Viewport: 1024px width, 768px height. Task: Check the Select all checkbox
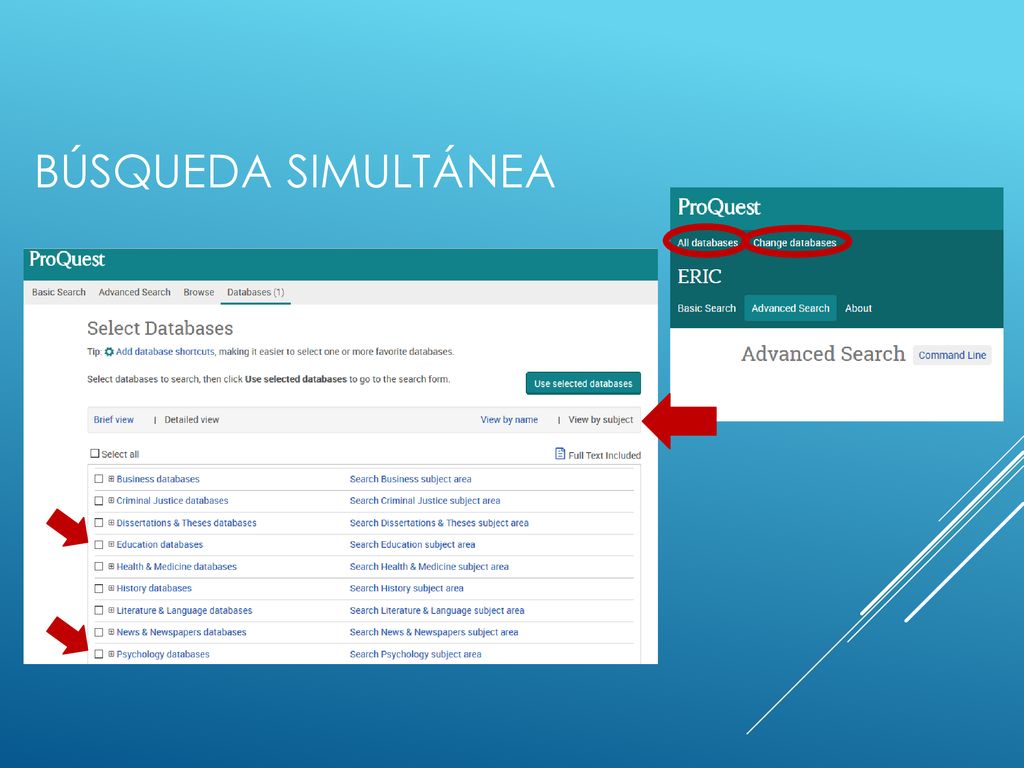[x=95, y=453]
